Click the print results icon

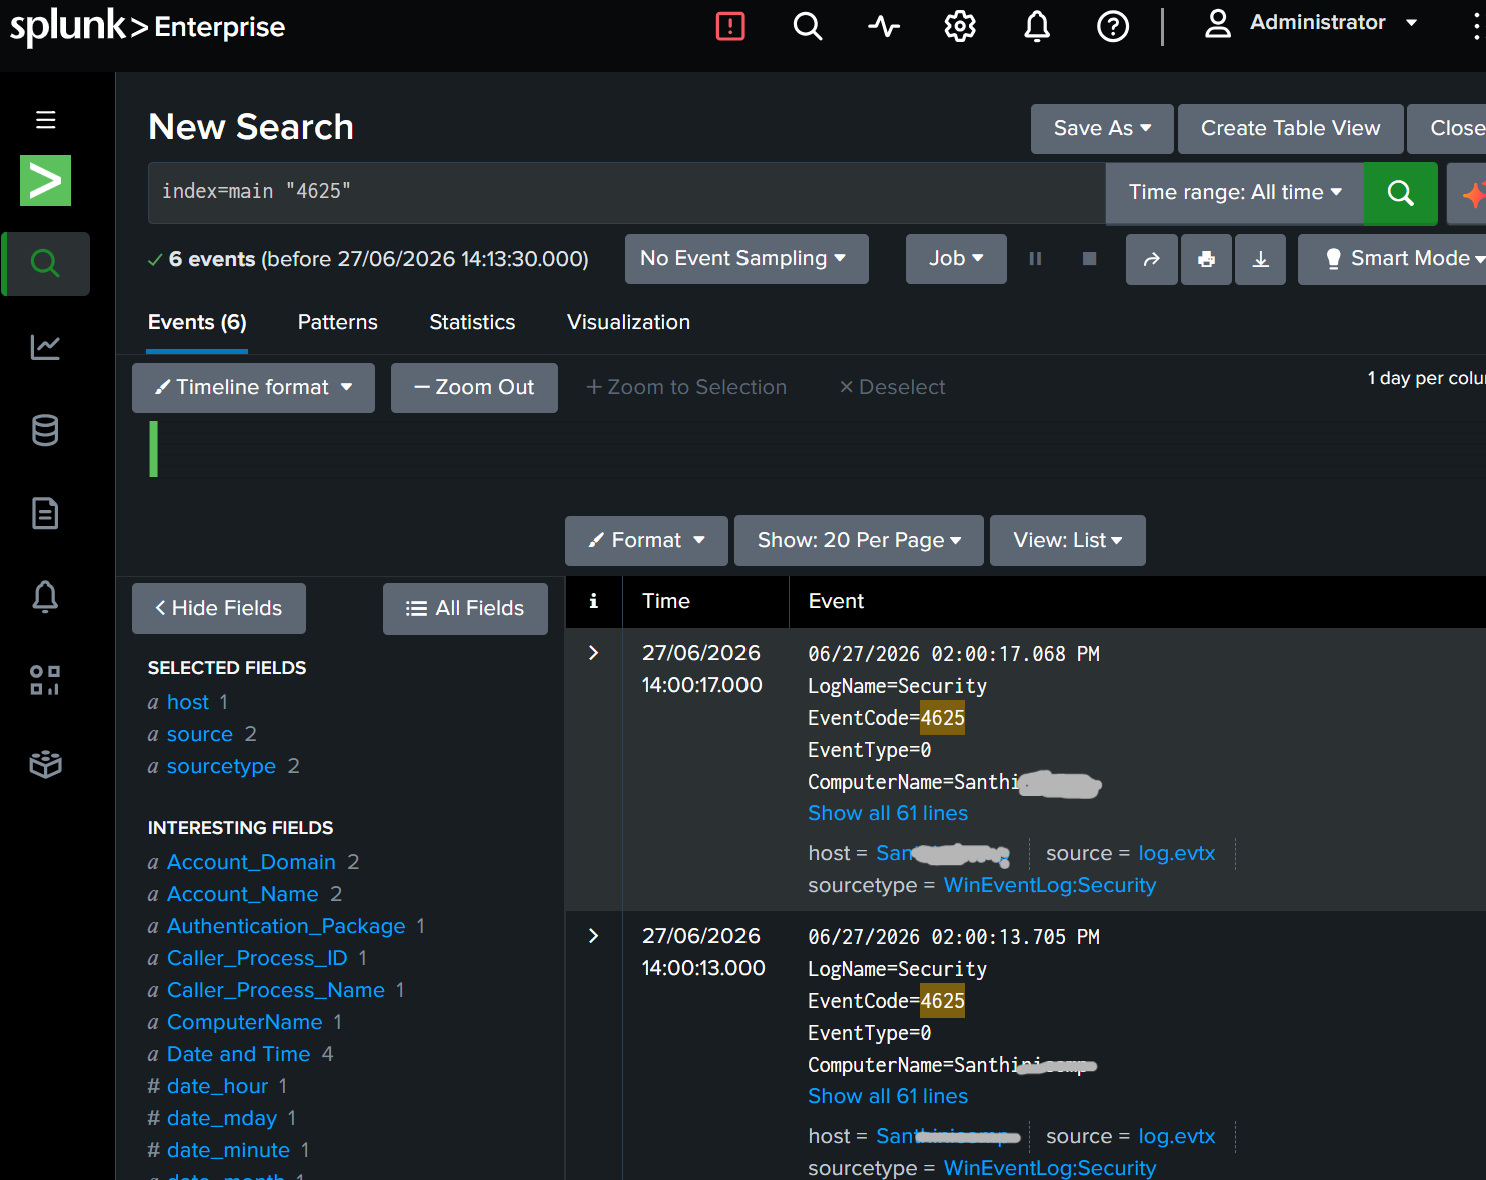pyautogui.click(x=1206, y=259)
